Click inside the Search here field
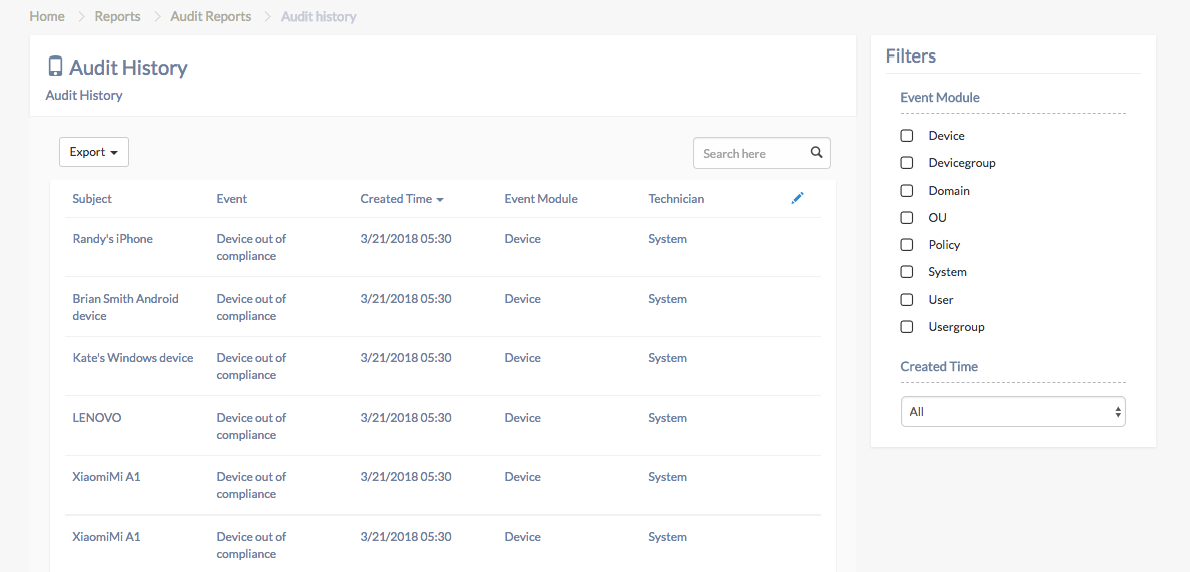This screenshot has width=1190, height=572. (750, 153)
